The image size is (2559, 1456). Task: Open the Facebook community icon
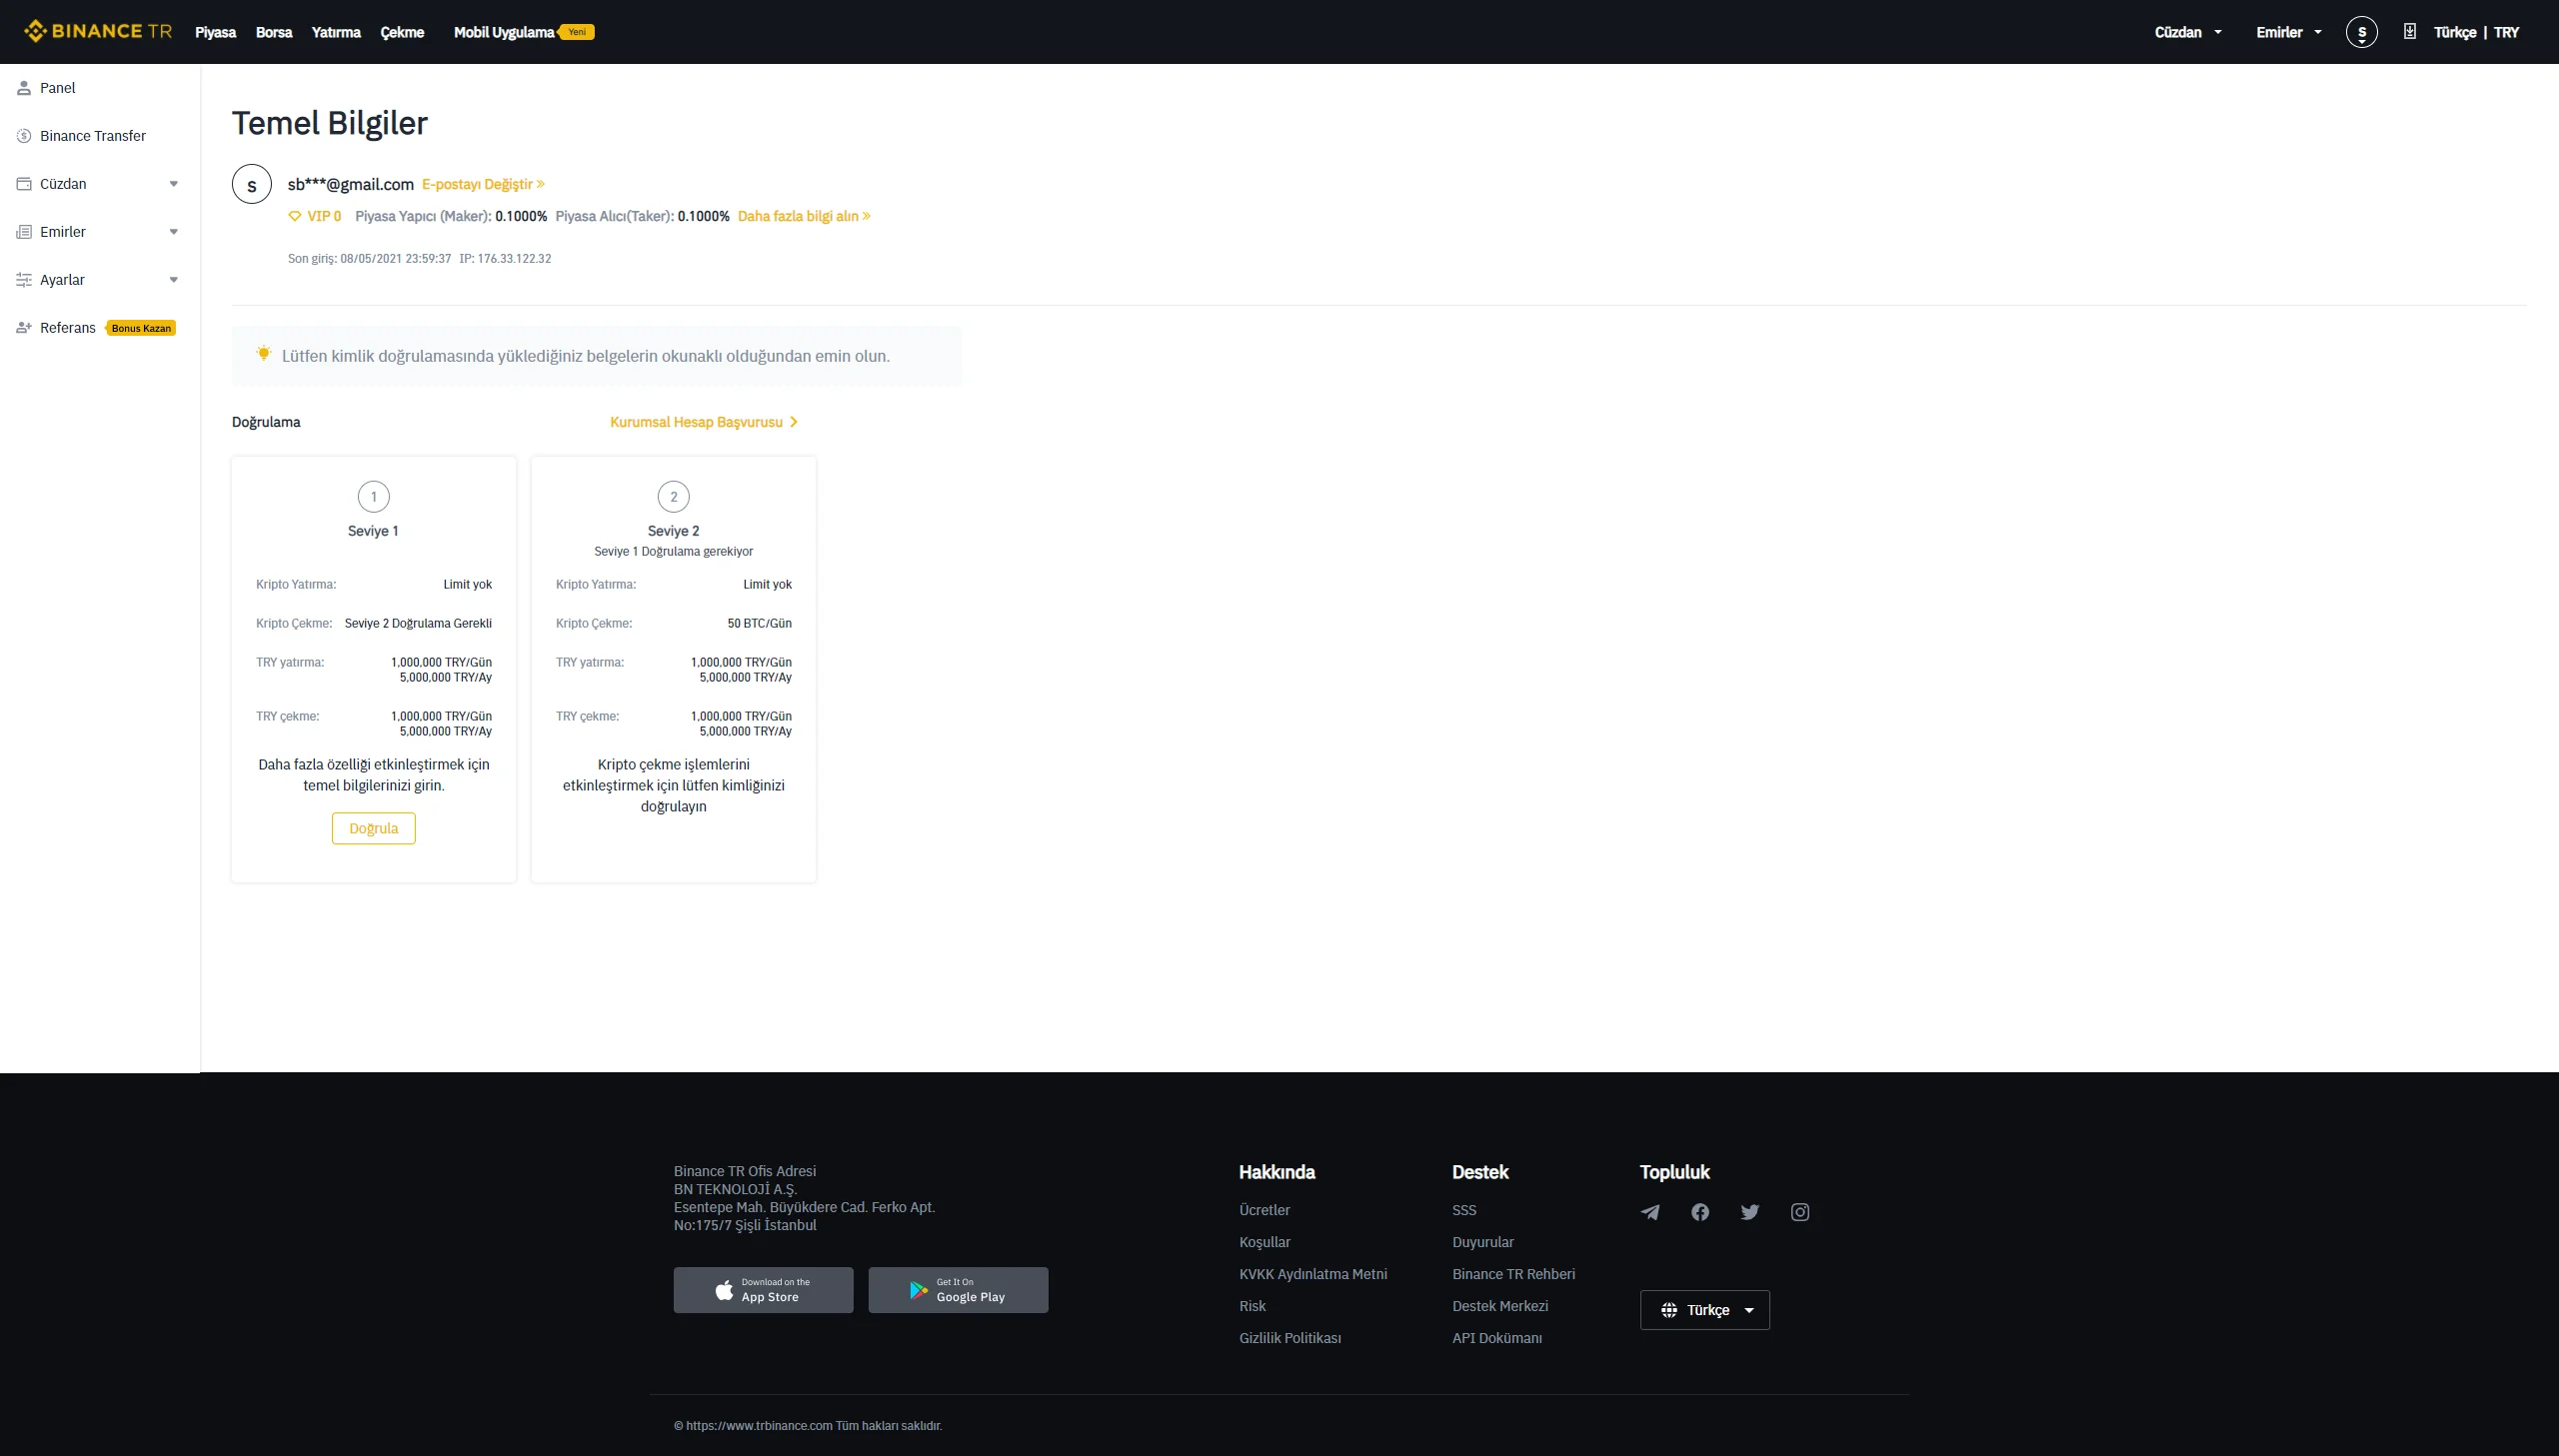coord(1700,1212)
